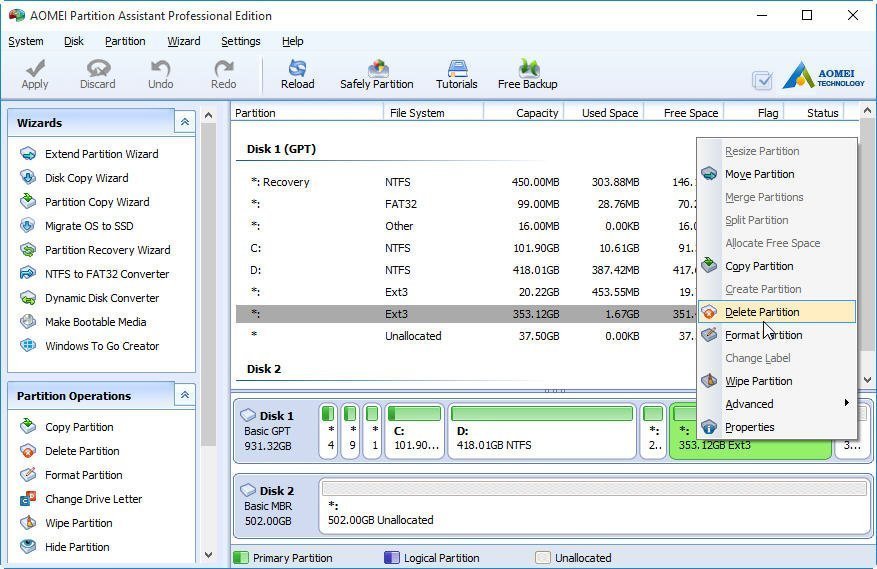Viewport: 877px width, 569px height.
Task: Sort by the Used Space column header
Action: [604, 113]
